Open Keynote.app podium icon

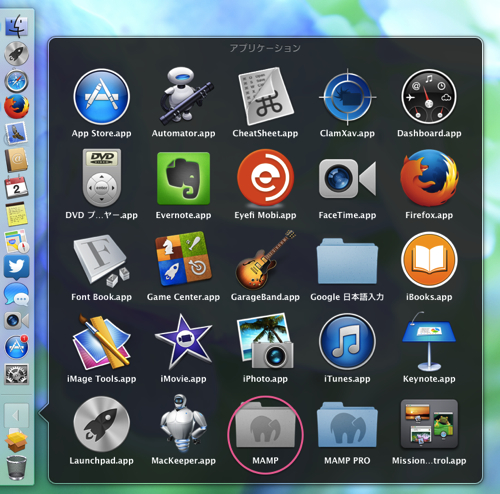point(429,341)
